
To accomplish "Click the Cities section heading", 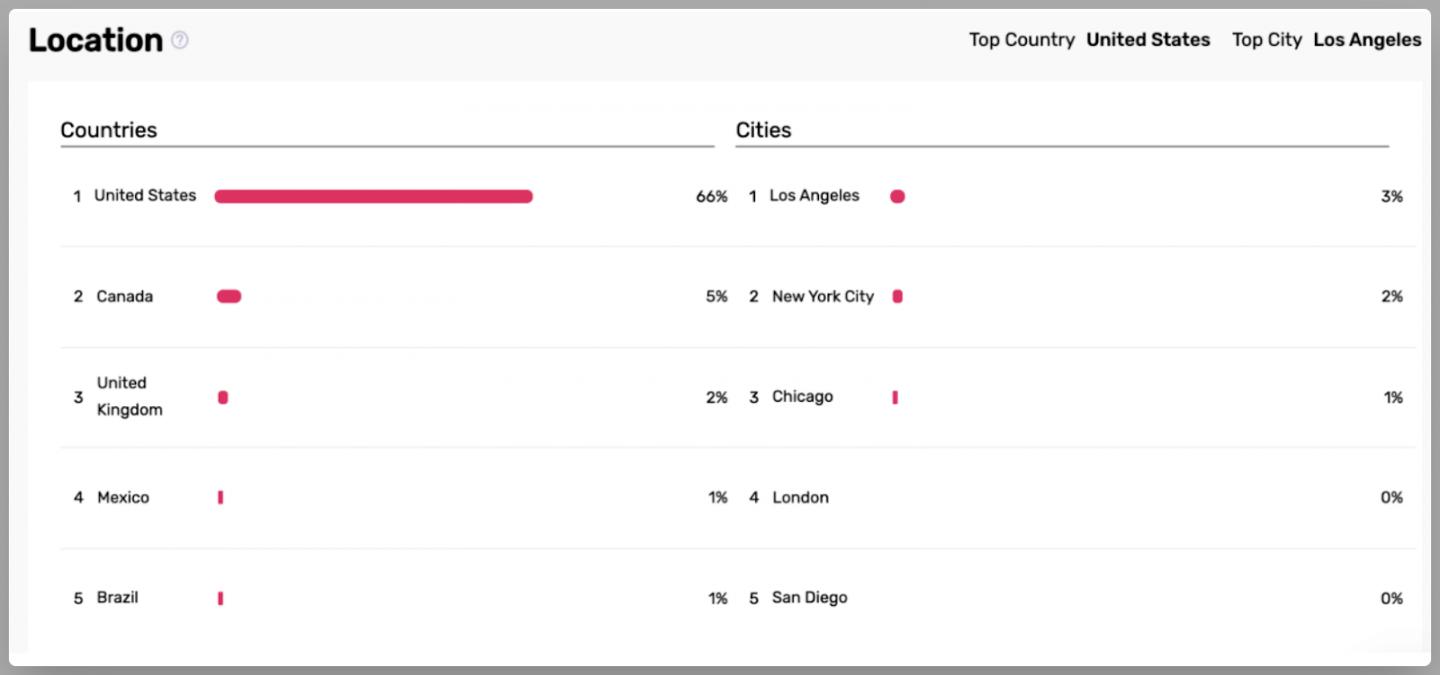I will [764, 130].
